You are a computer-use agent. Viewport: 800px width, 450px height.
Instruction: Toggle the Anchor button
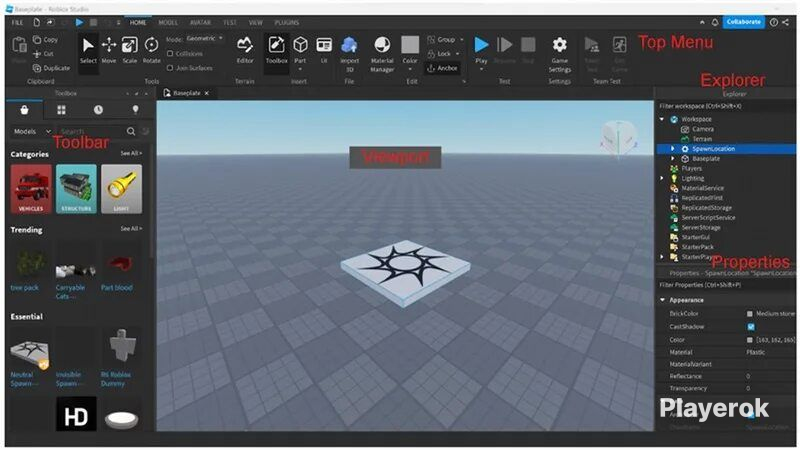443,68
